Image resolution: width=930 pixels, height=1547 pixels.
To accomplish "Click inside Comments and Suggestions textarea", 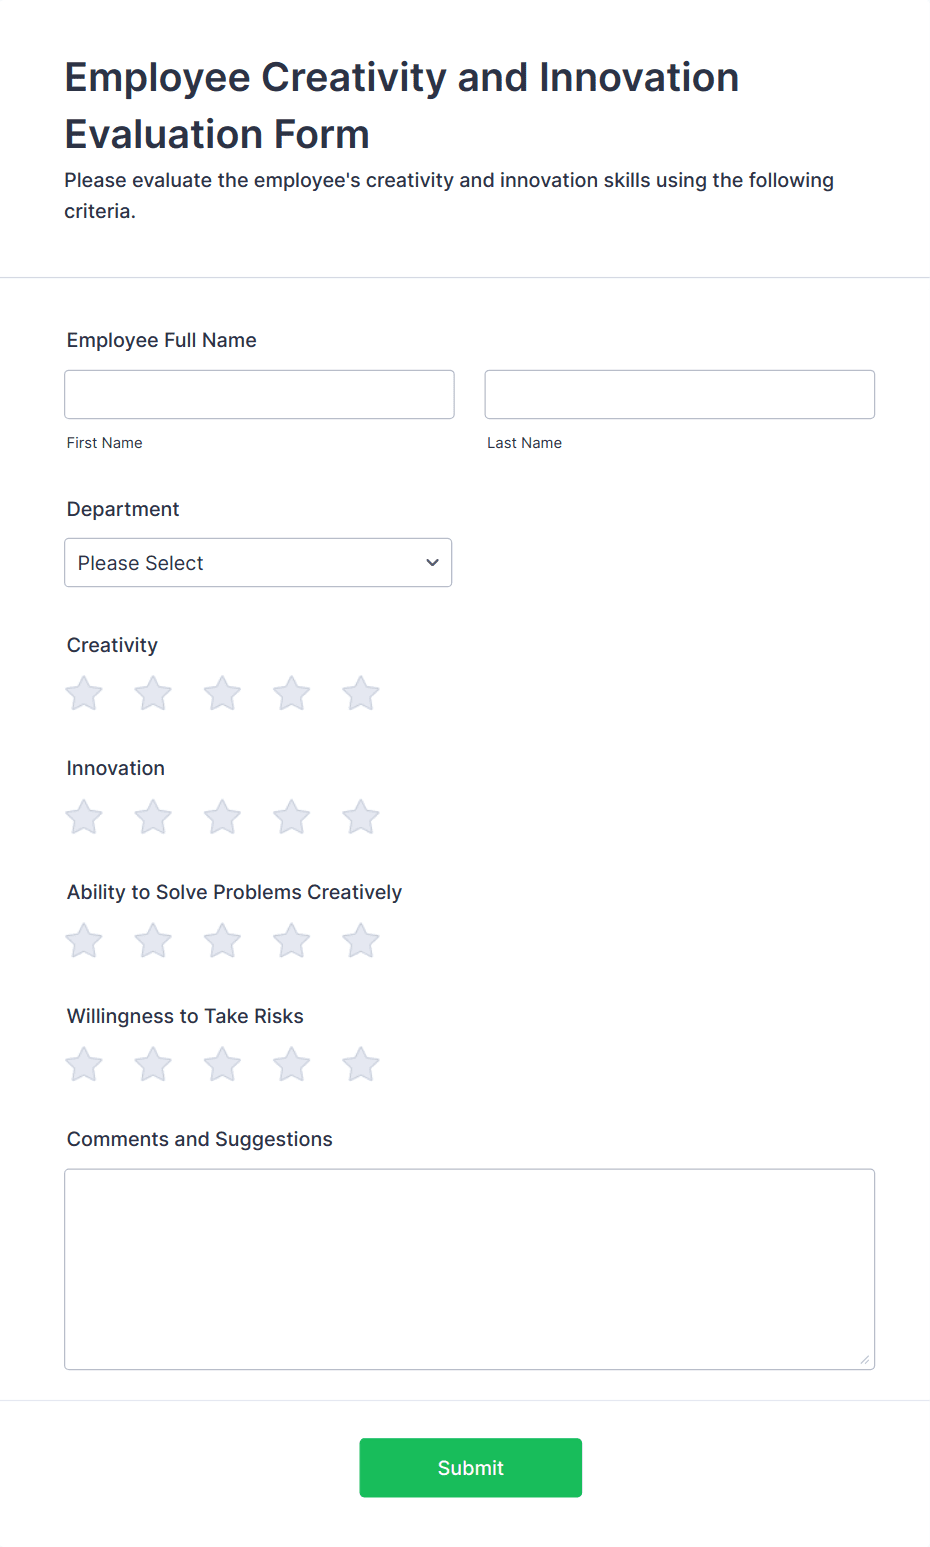I will [x=469, y=1269].
